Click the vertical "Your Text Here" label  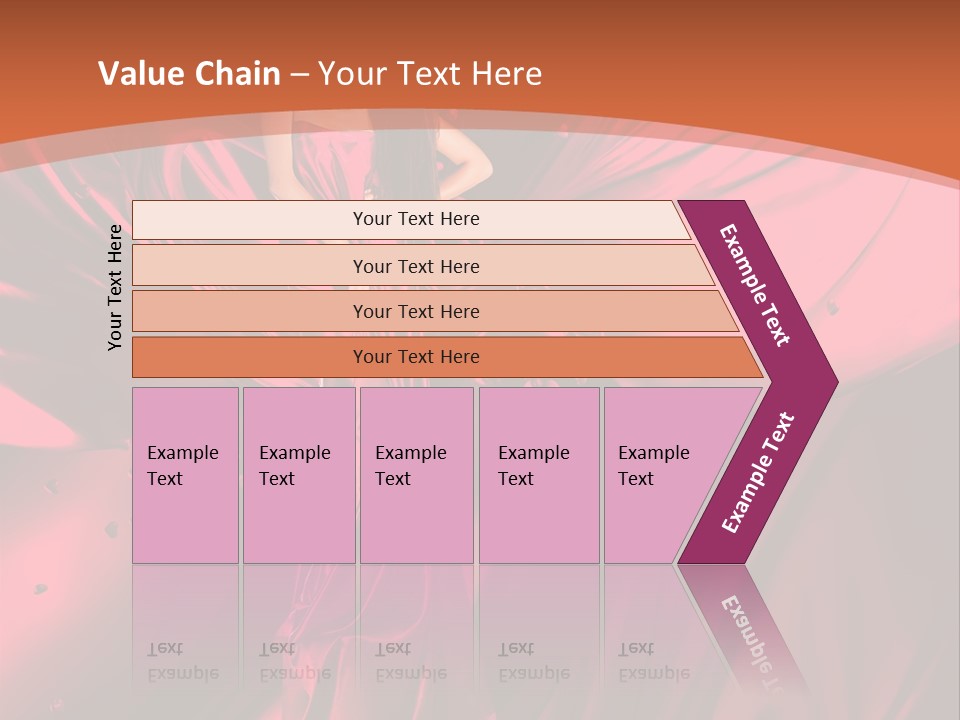click(x=115, y=287)
